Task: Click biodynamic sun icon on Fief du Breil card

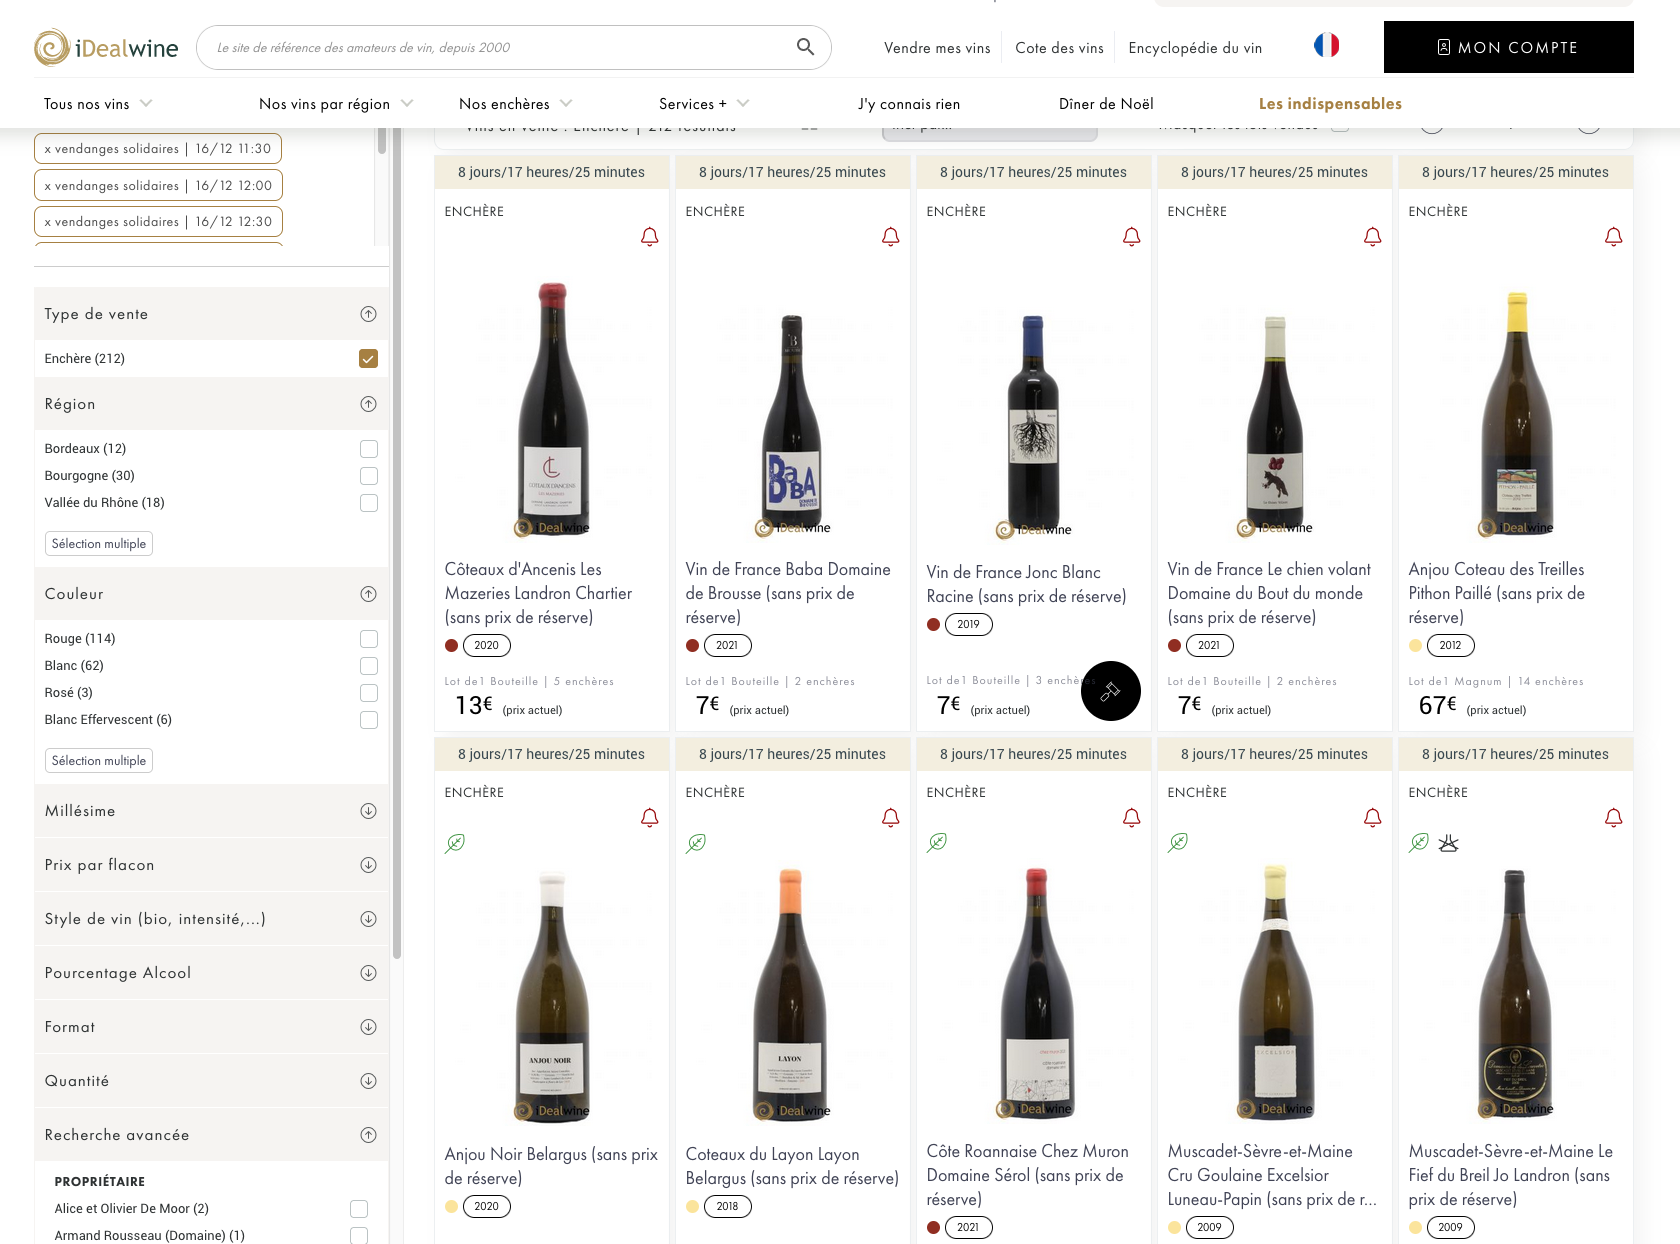Action: (x=1449, y=843)
